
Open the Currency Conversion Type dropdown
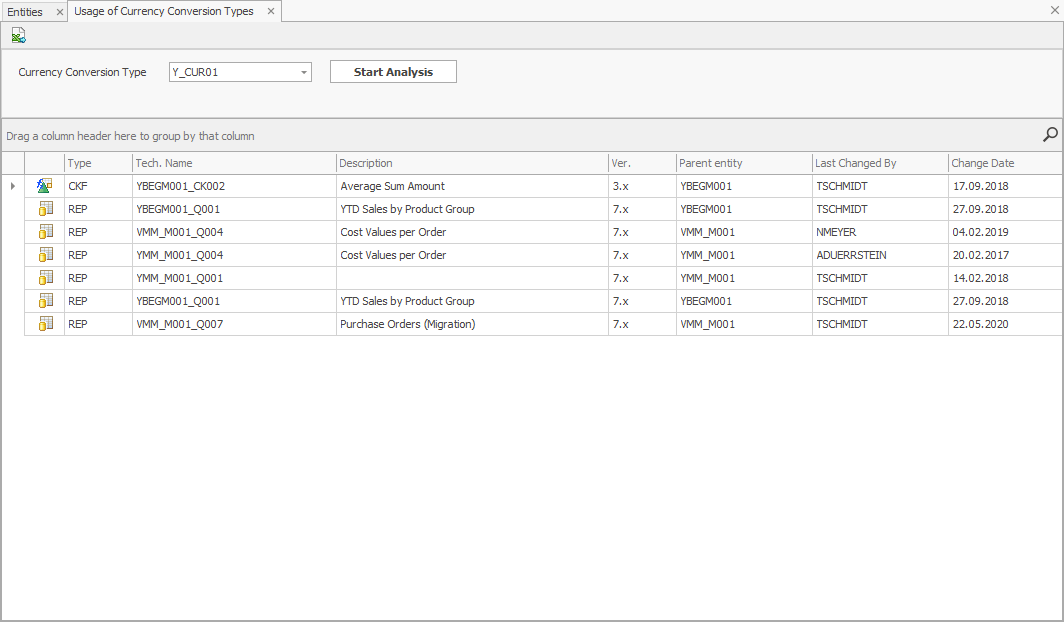click(x=304, y=72)
